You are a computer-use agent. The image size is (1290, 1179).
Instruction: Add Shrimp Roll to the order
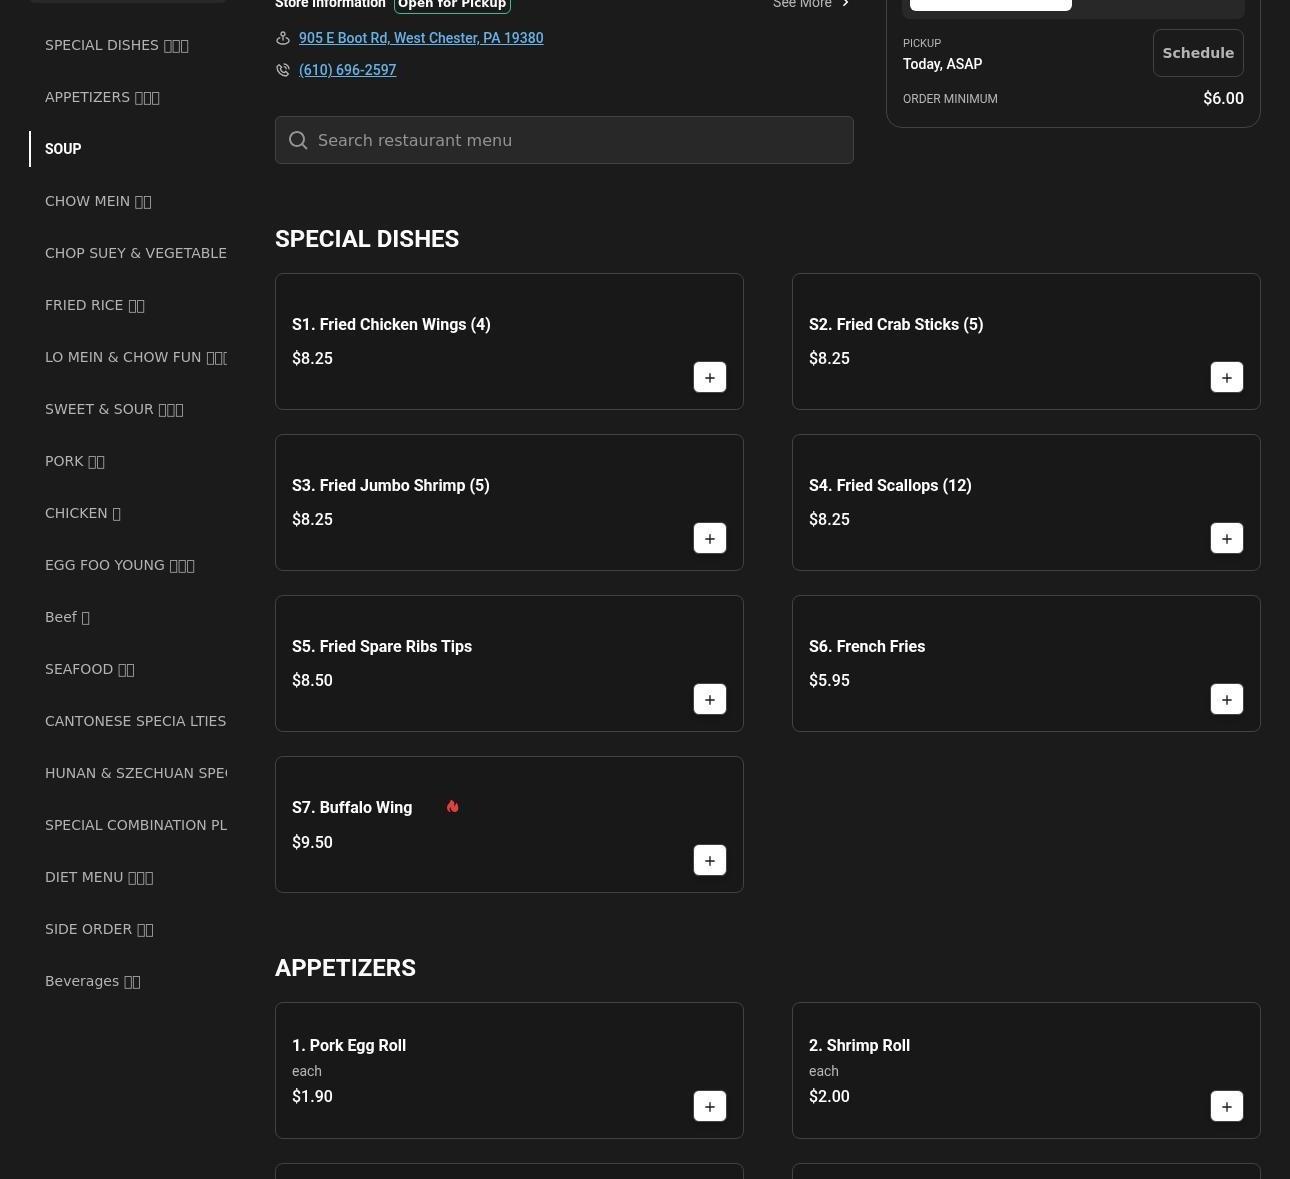pos(1227,1107)
